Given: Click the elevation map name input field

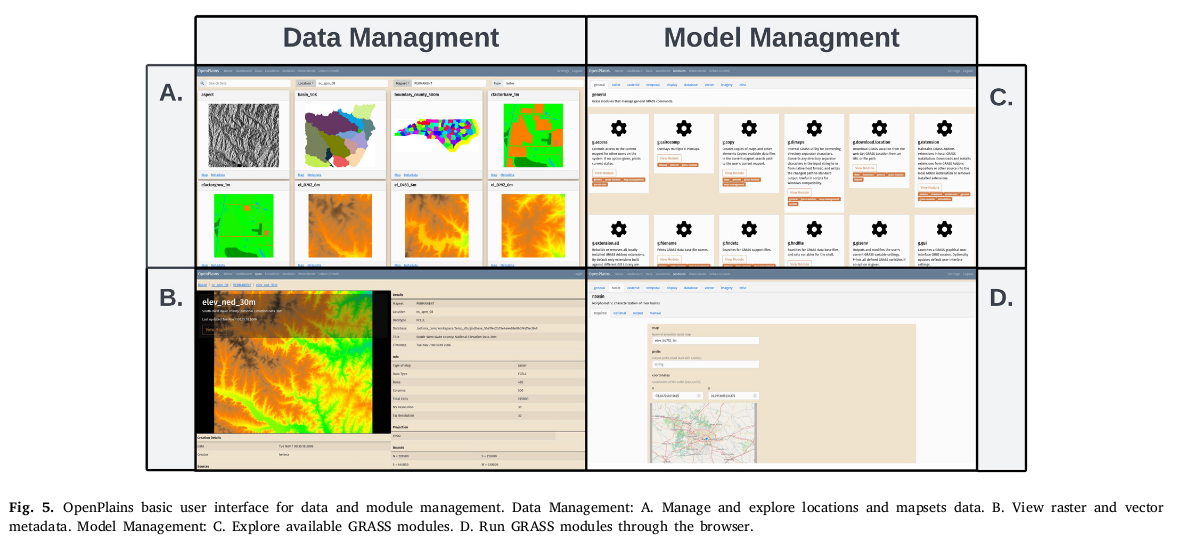Looking at the screenshot, I should [705, 342].
